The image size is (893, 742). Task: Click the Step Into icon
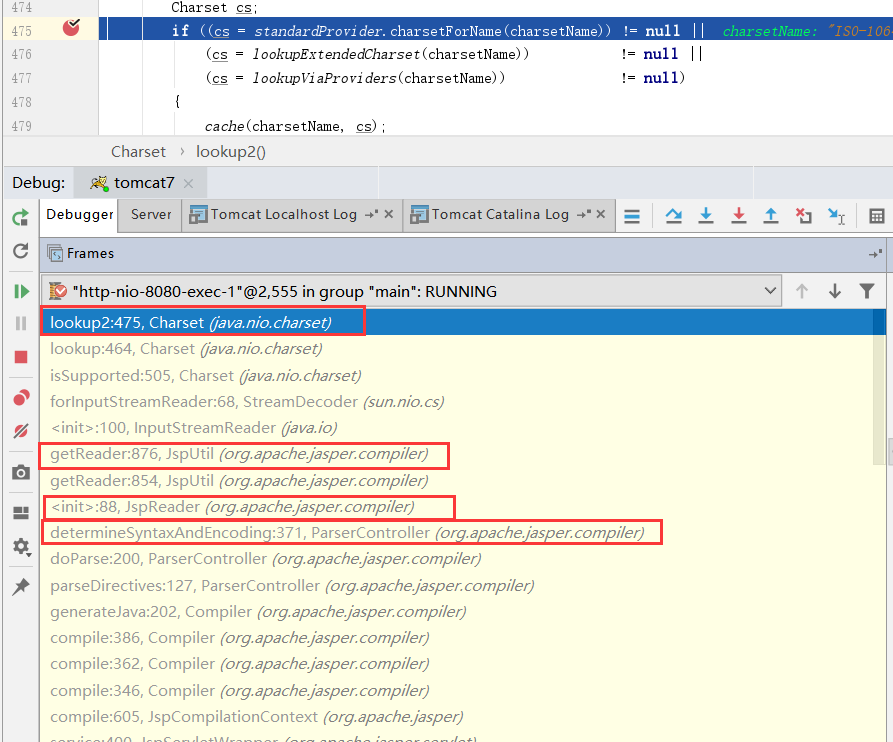click(x=706, y=215)
